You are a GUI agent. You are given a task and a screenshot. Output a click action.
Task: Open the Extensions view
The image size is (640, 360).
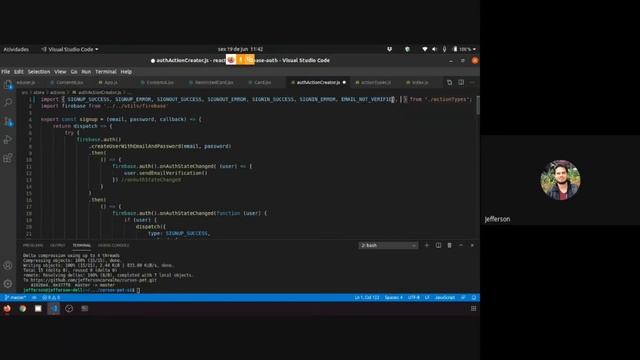pyautogui.click(x=8, y=158)
